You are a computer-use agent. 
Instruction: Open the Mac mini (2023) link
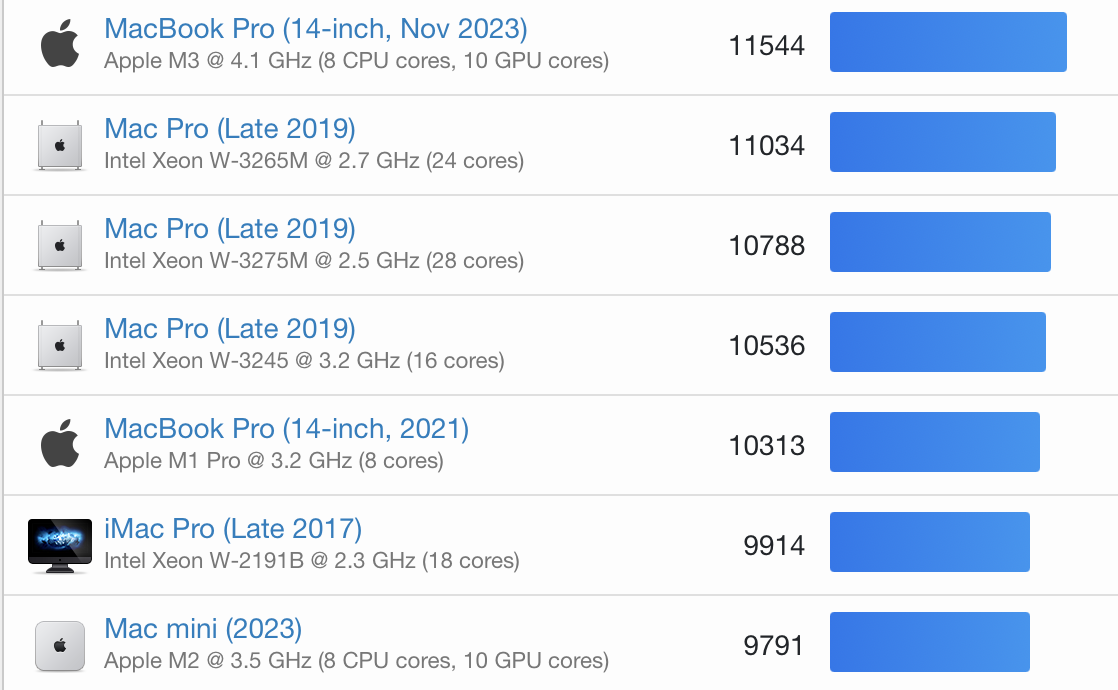click(x=203, y=629)
